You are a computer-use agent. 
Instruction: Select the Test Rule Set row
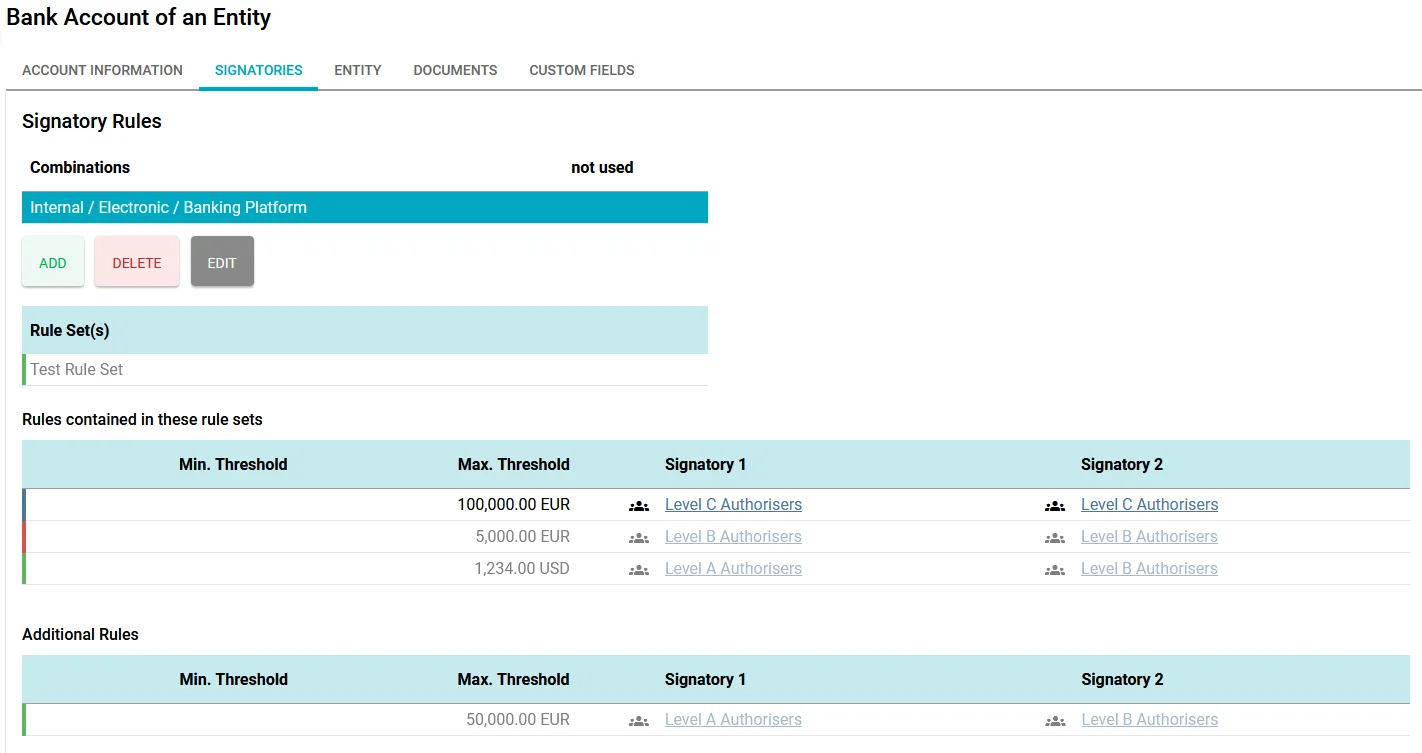[365, 369]
